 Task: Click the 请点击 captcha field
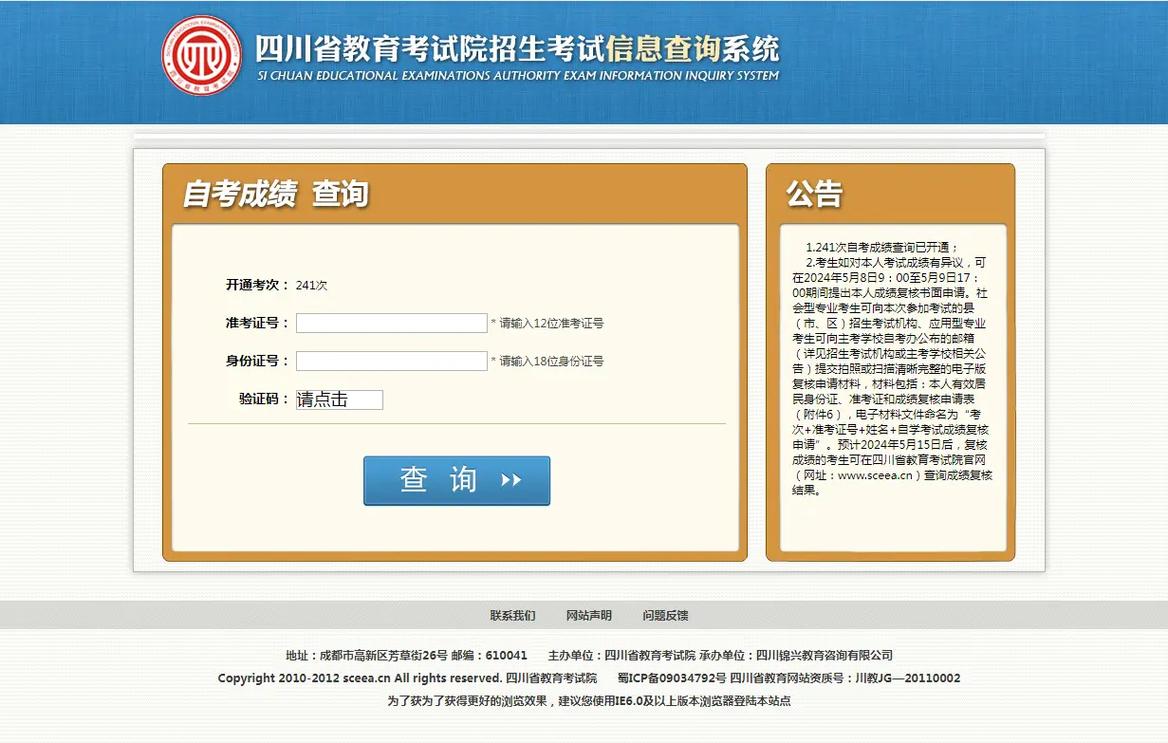tap(340, 399)
